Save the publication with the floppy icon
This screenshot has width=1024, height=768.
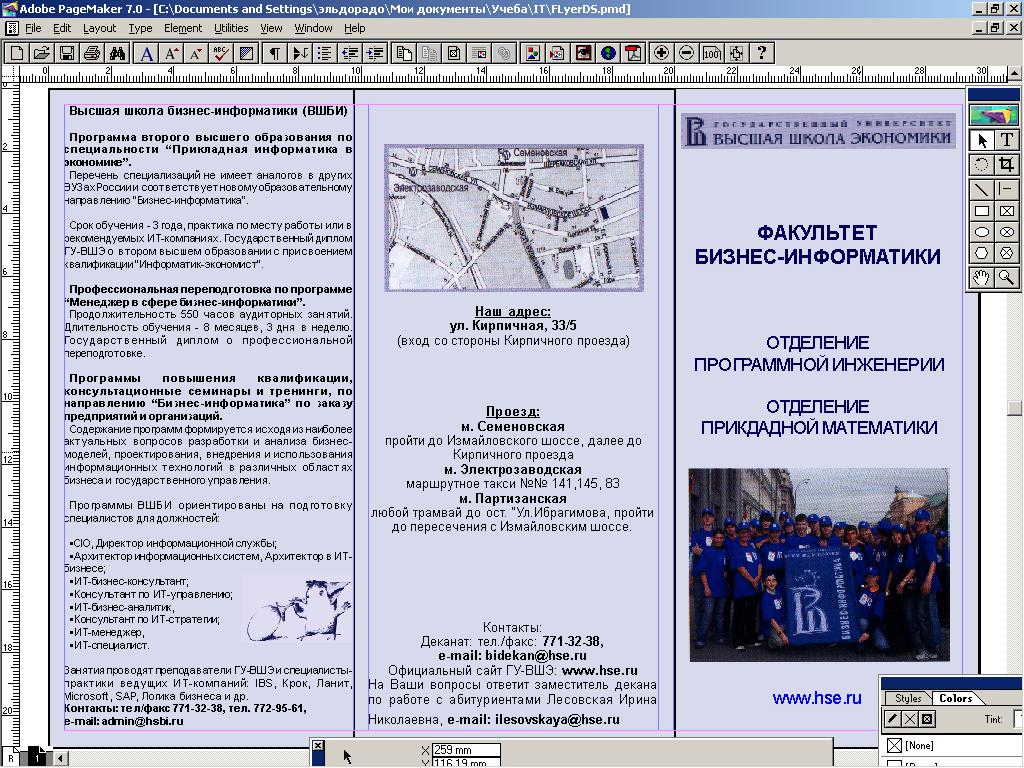click(x=67, y=53)
